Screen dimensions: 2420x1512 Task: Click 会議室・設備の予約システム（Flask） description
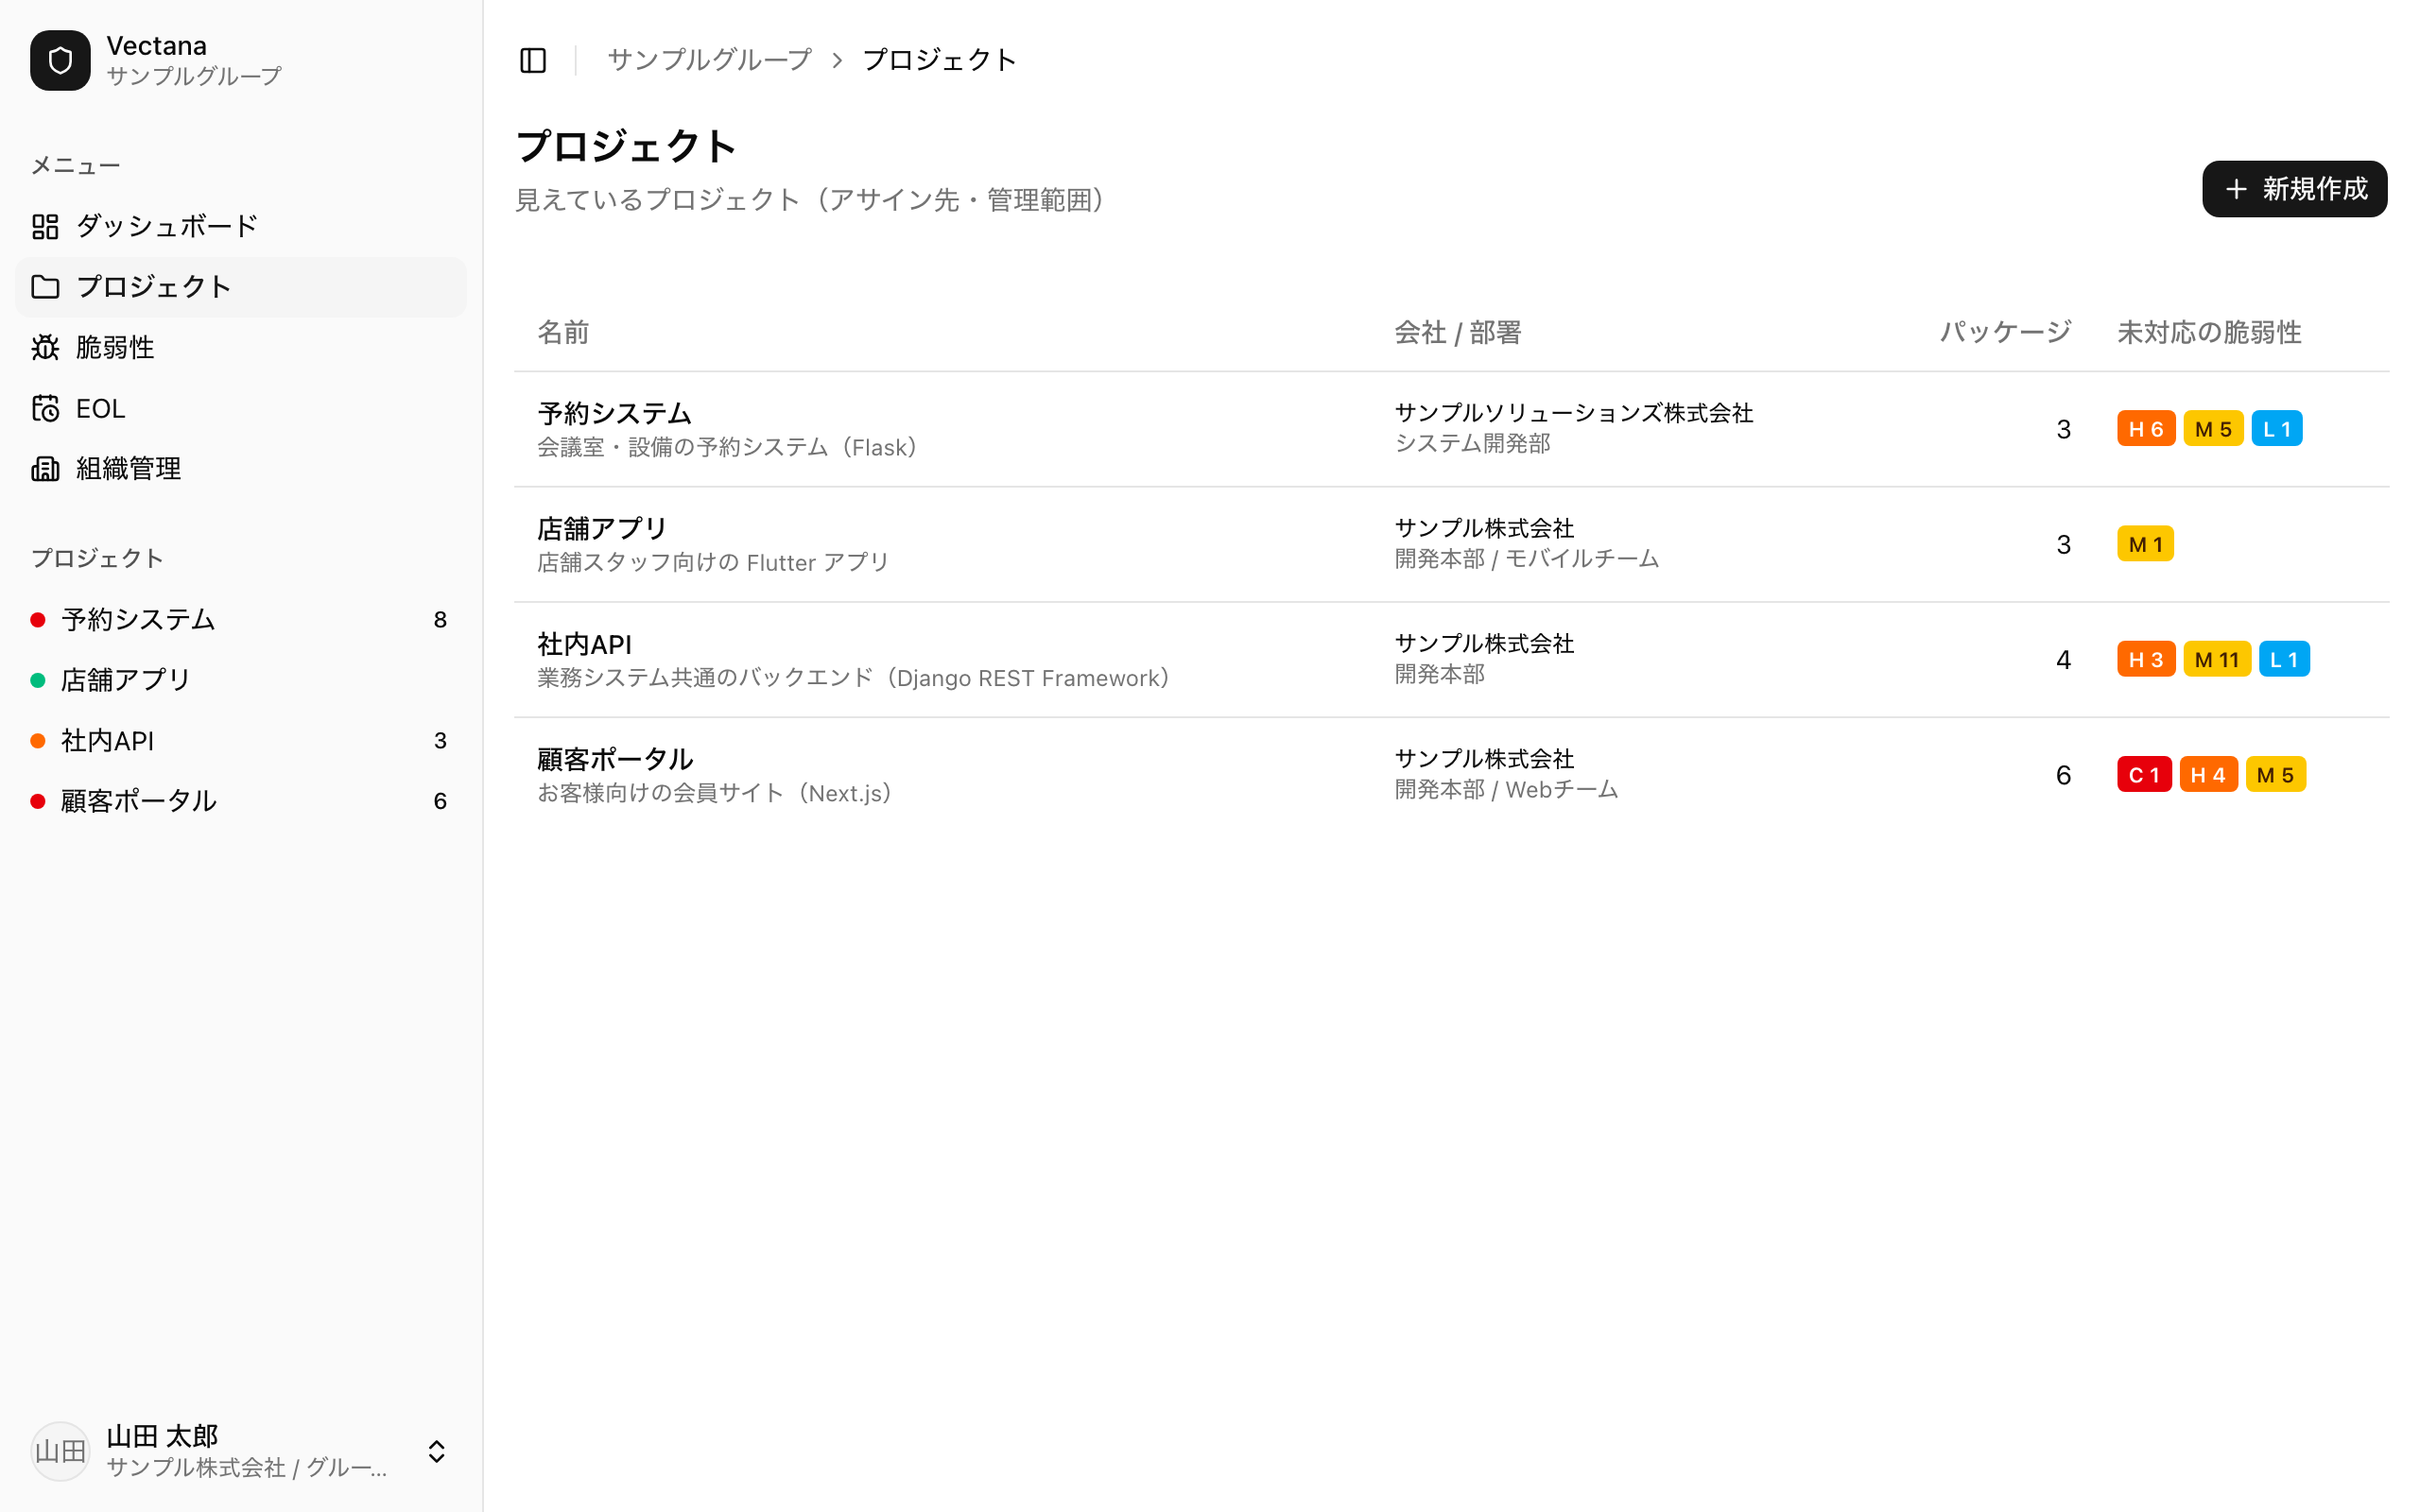click(727, 447)
